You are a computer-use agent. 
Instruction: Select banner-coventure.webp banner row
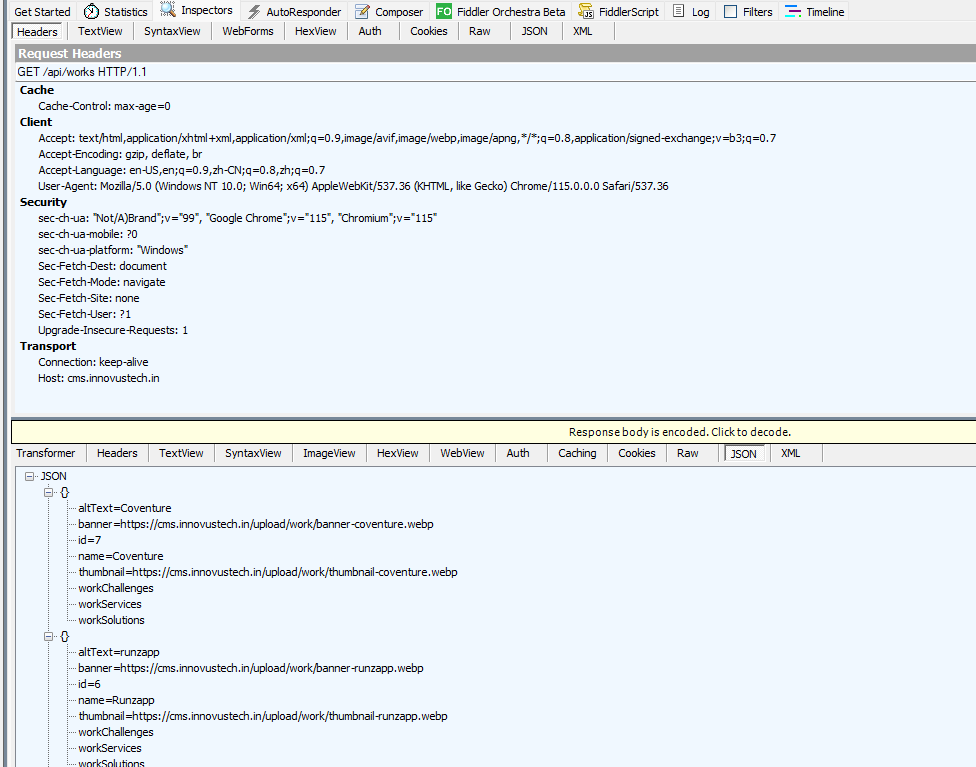pyautogui.click(x=256, y=524)
